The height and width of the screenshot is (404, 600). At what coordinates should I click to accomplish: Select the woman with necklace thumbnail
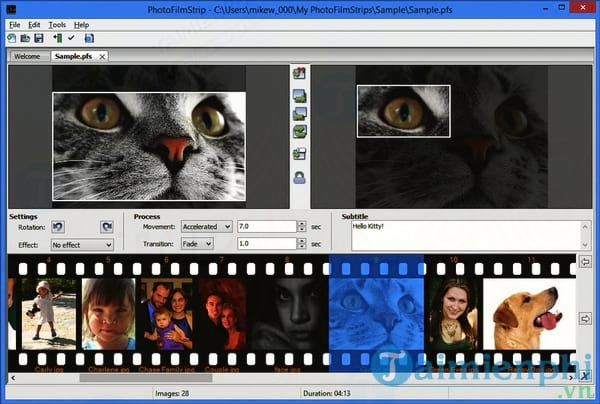pyautogui.click(x=454, y=314)
